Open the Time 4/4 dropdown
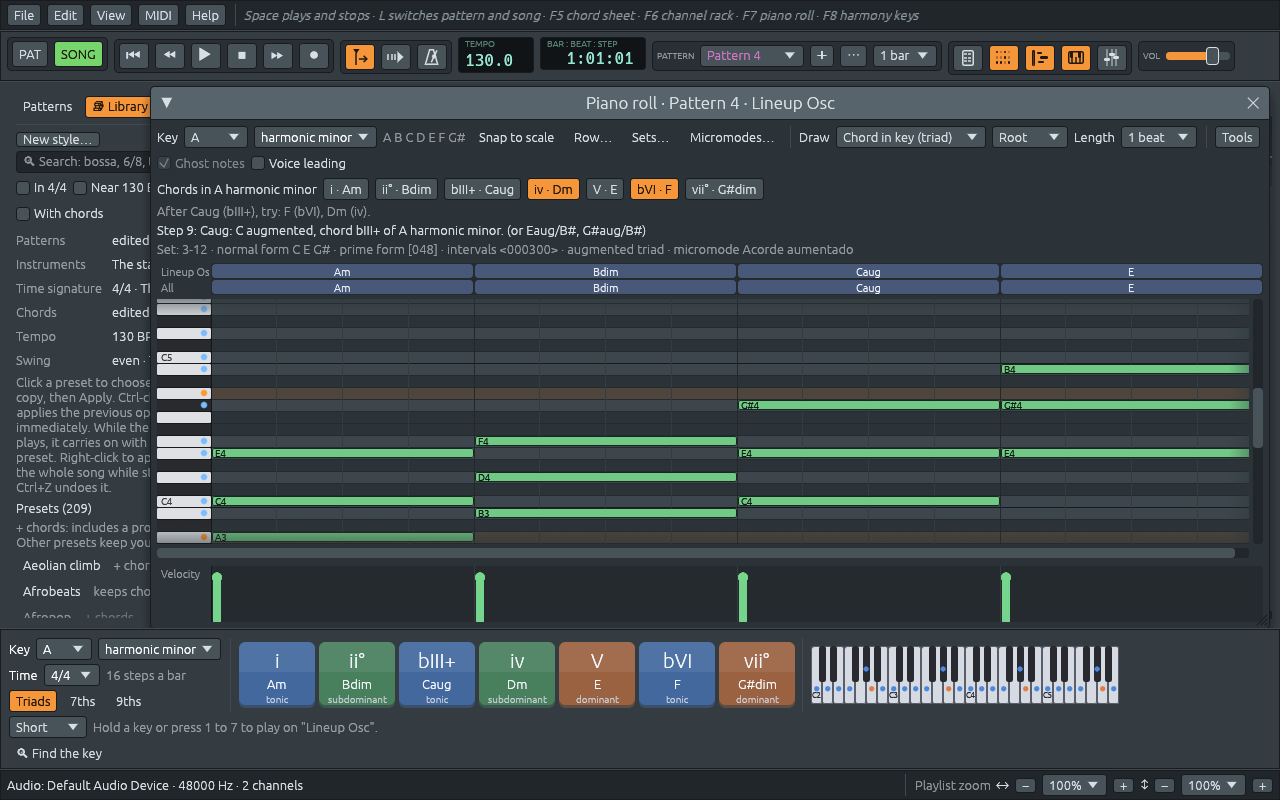This screenshot has width=1280, height=800. (x=72, y=675)
